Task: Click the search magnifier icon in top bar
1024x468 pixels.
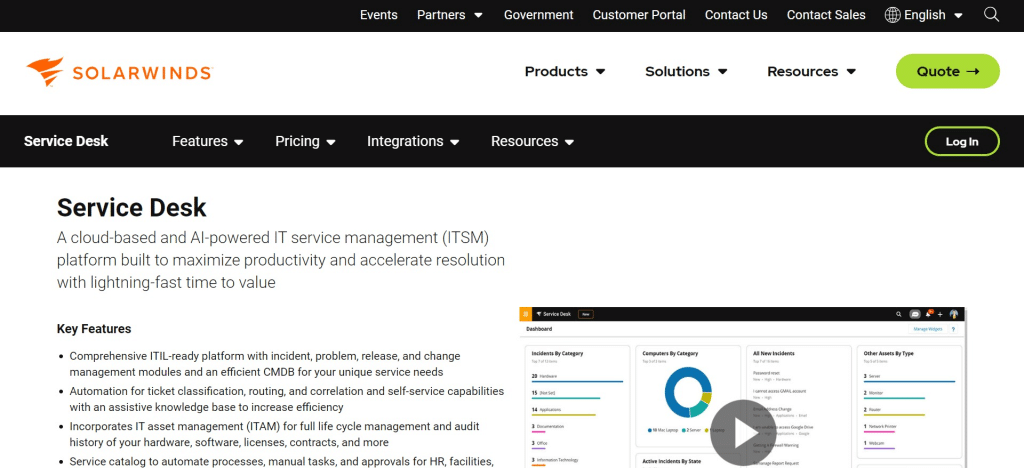Action: [991, 15]
